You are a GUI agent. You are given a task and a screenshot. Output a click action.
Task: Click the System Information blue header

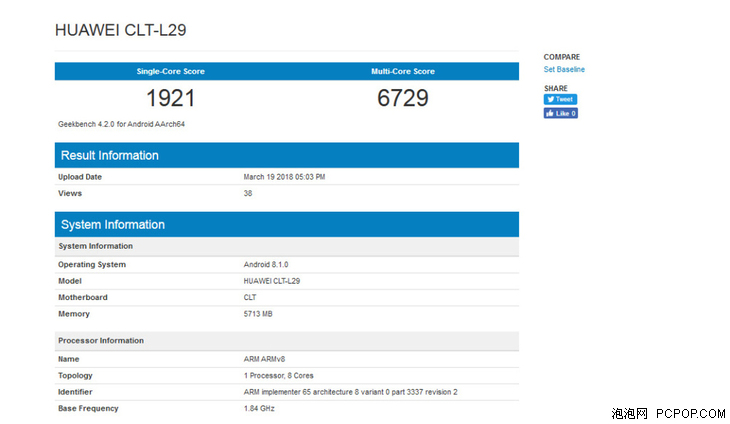click(x=287, y=224)
